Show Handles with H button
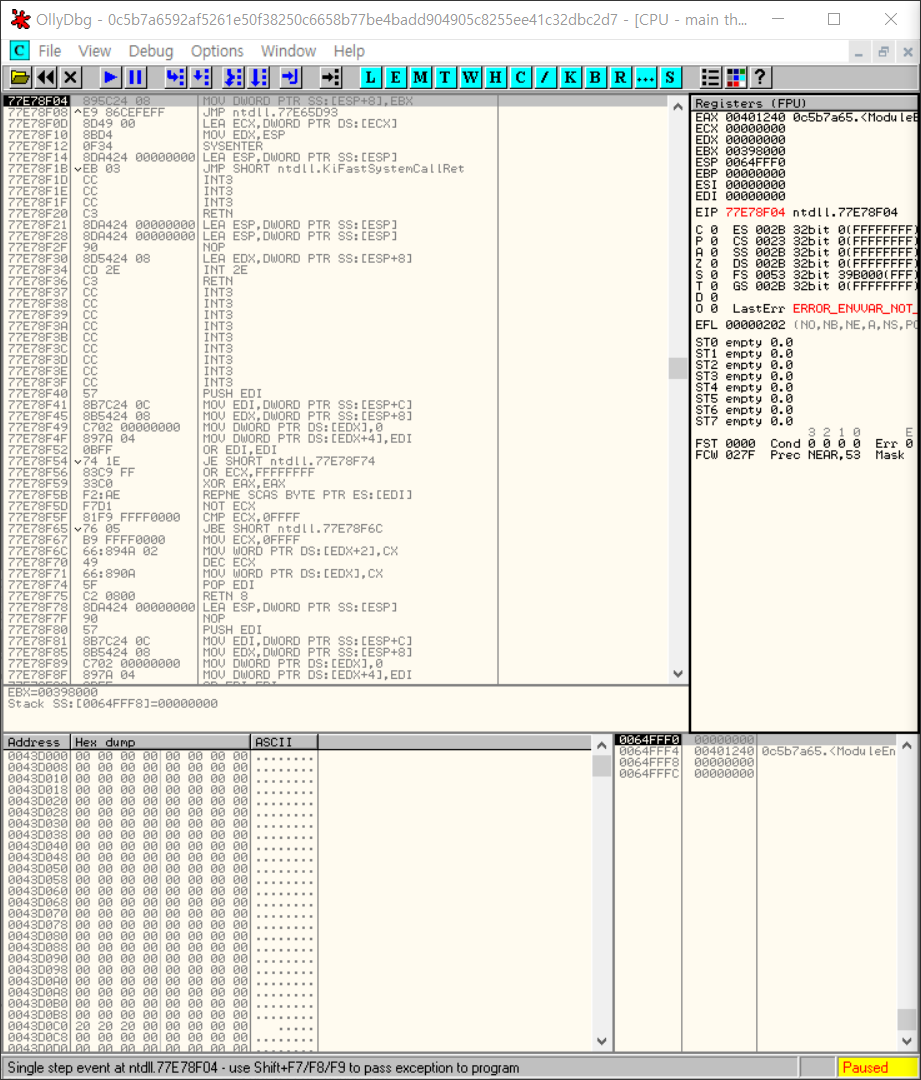 pyautogui.click(x=495, y=77)
